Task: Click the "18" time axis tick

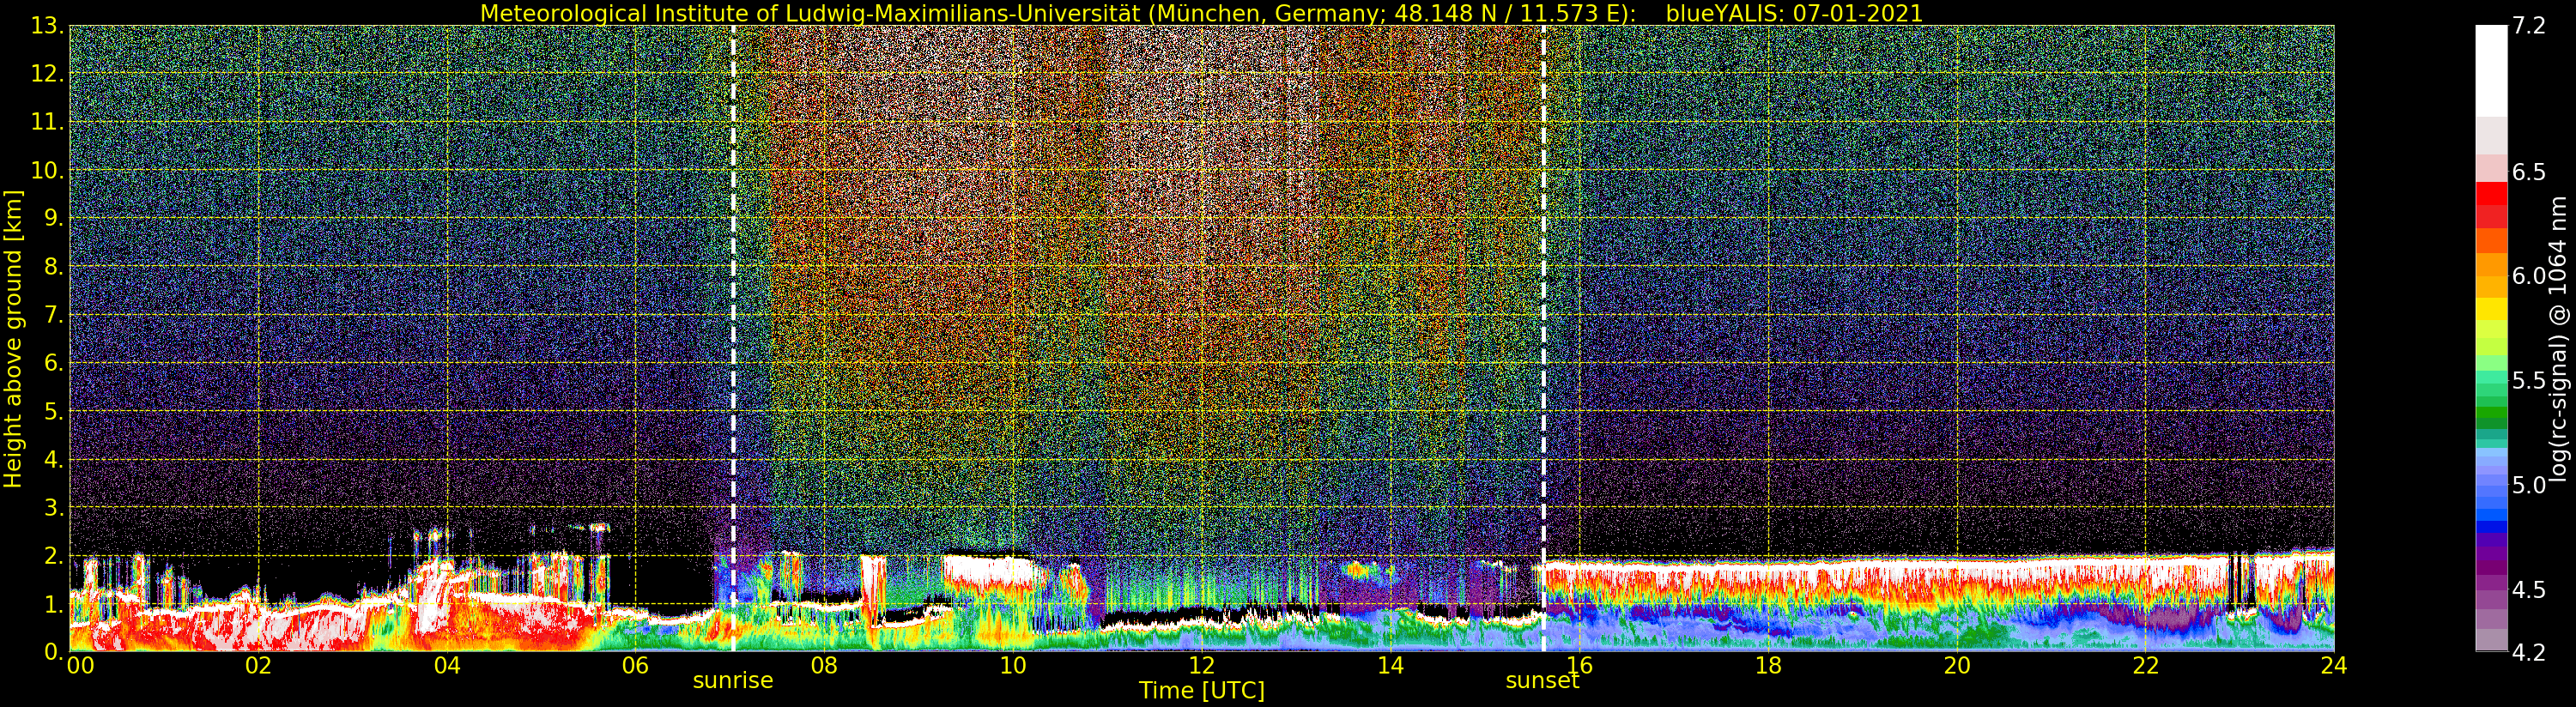Action: [x=1768, y=666]
